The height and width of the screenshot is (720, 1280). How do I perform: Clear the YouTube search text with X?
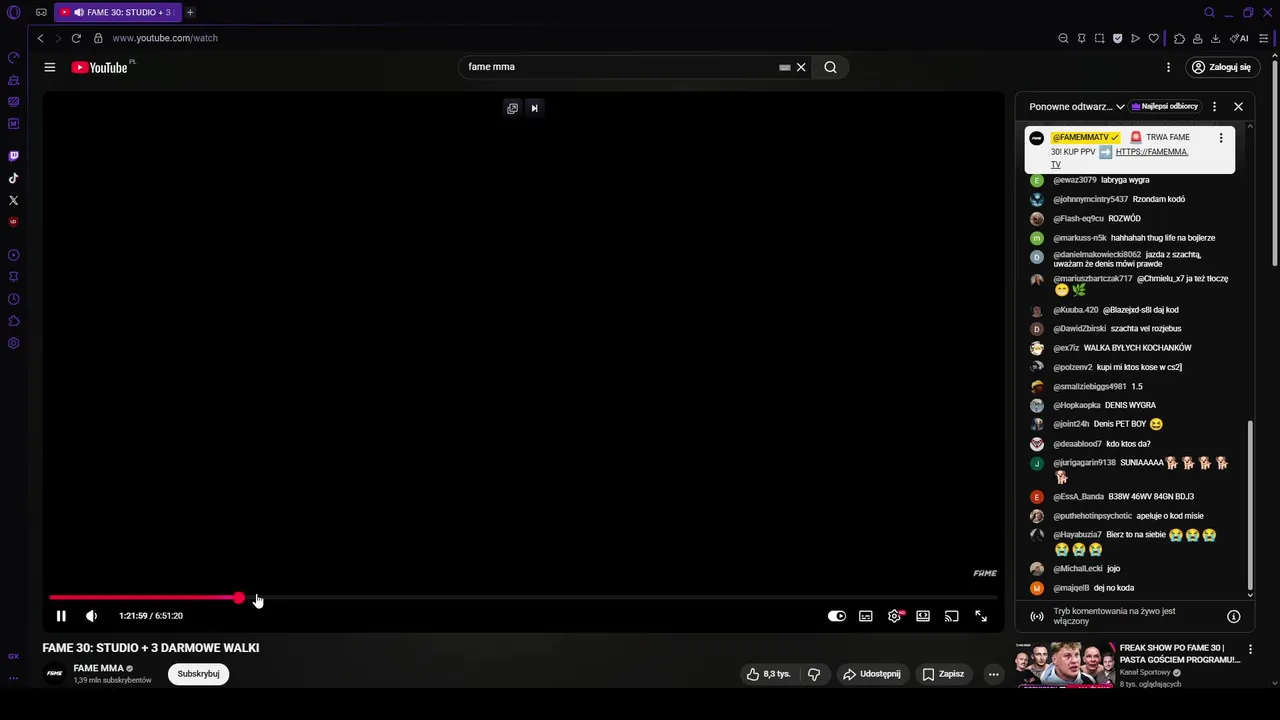801,67
